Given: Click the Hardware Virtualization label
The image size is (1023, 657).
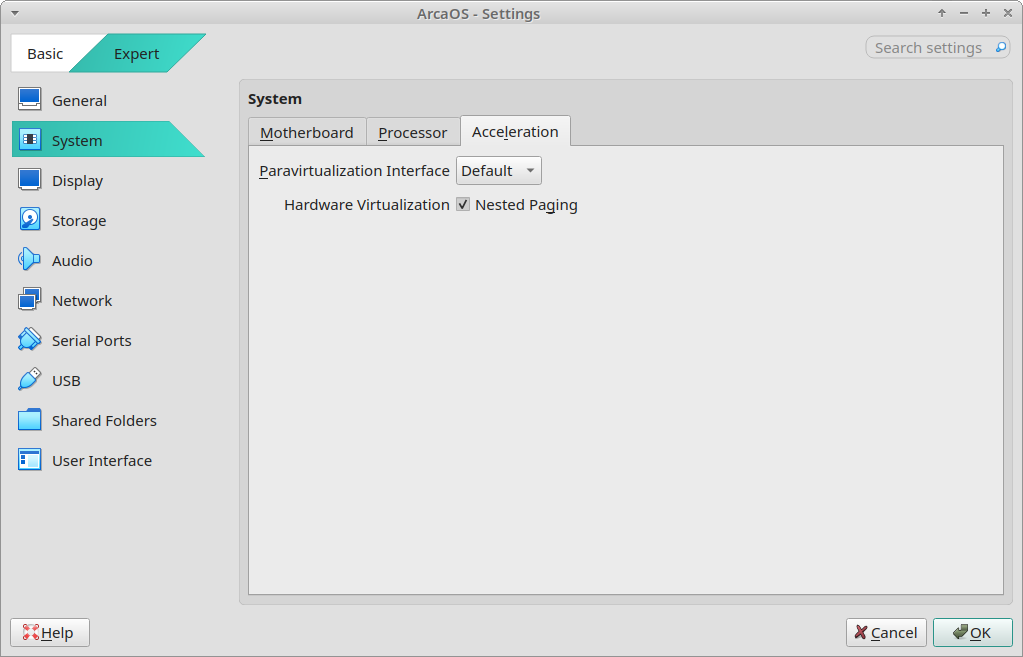Looking at the screenshot, I should click(x=367, y=205).
